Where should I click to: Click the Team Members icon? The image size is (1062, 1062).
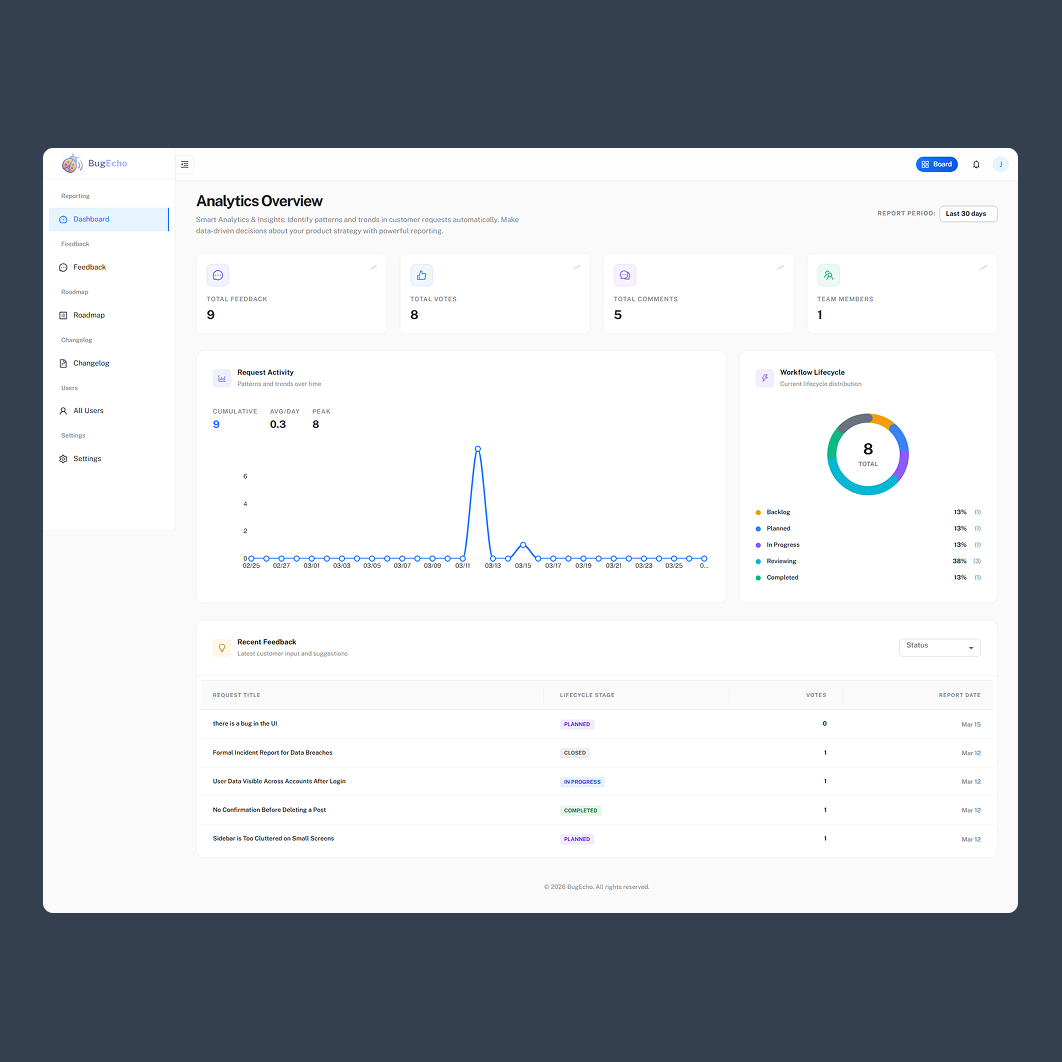[x=828, y=274]
